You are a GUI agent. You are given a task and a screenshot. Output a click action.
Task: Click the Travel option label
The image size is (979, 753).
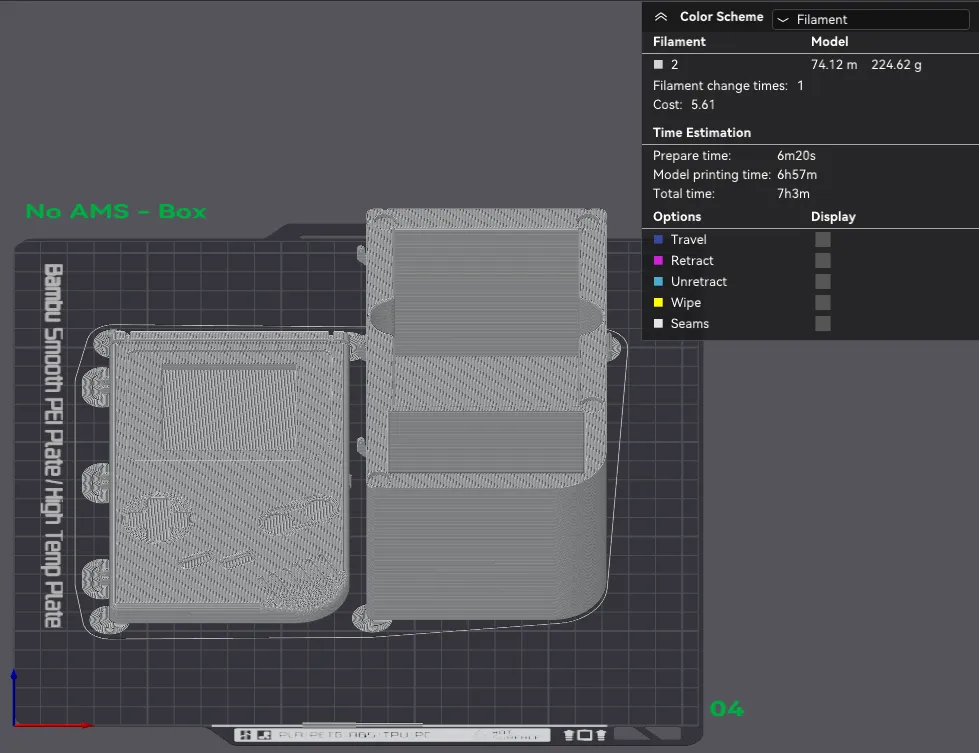coord(689,239)
